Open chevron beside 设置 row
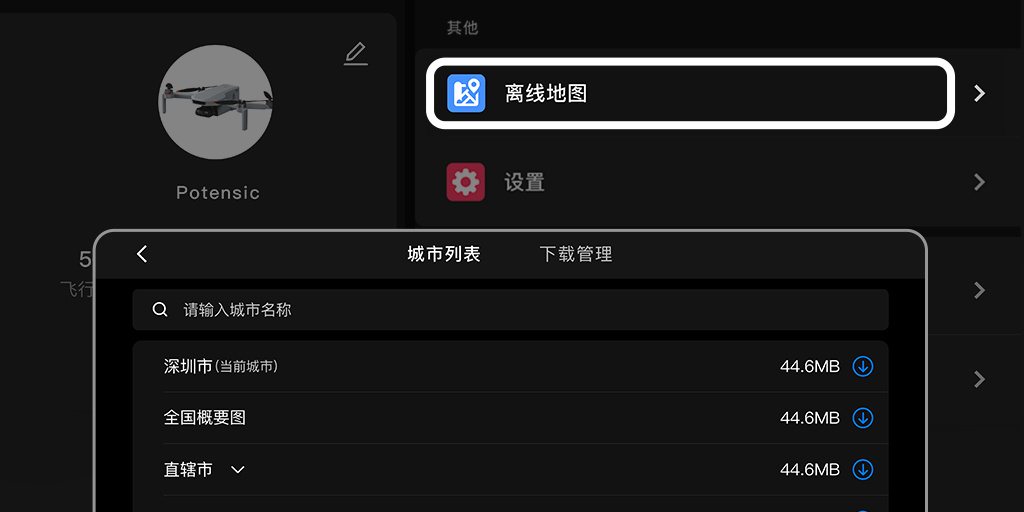The image size is (1024, 512). coord(979,182)
